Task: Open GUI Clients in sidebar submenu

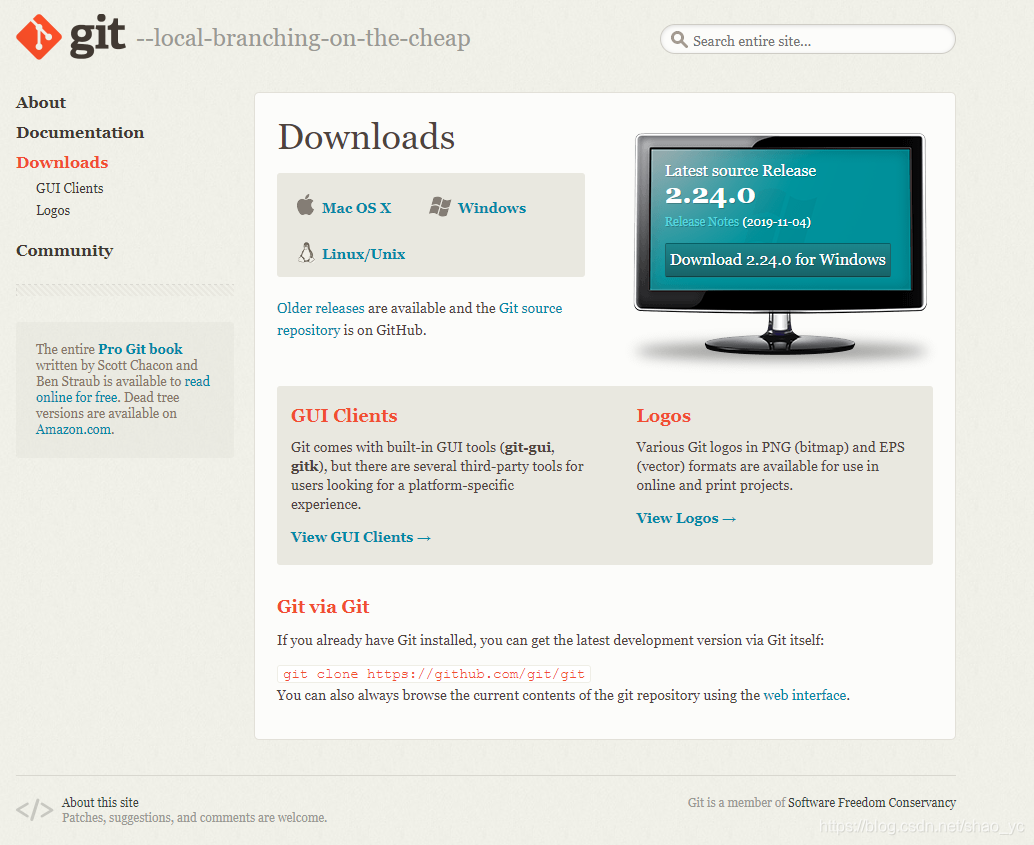Action: point(69,188)
